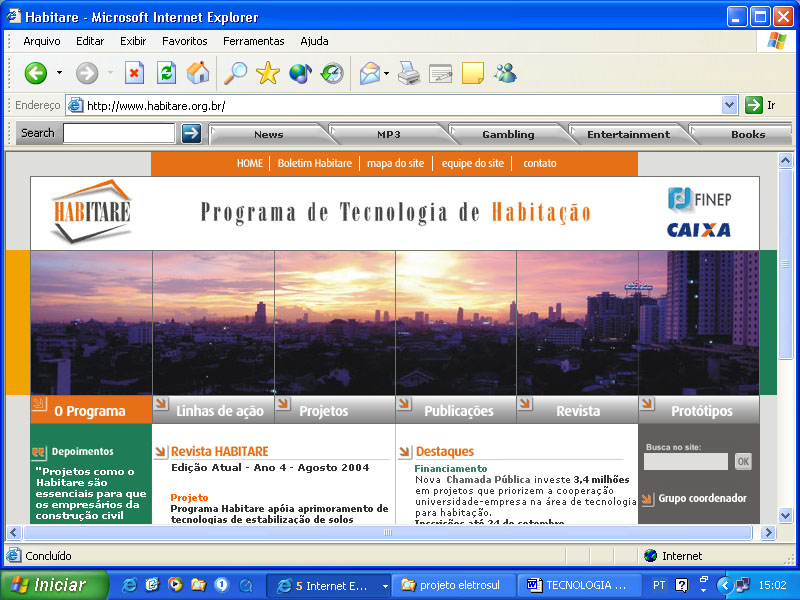
Task: Click the blue search arrow button
Action: point(191,134)
